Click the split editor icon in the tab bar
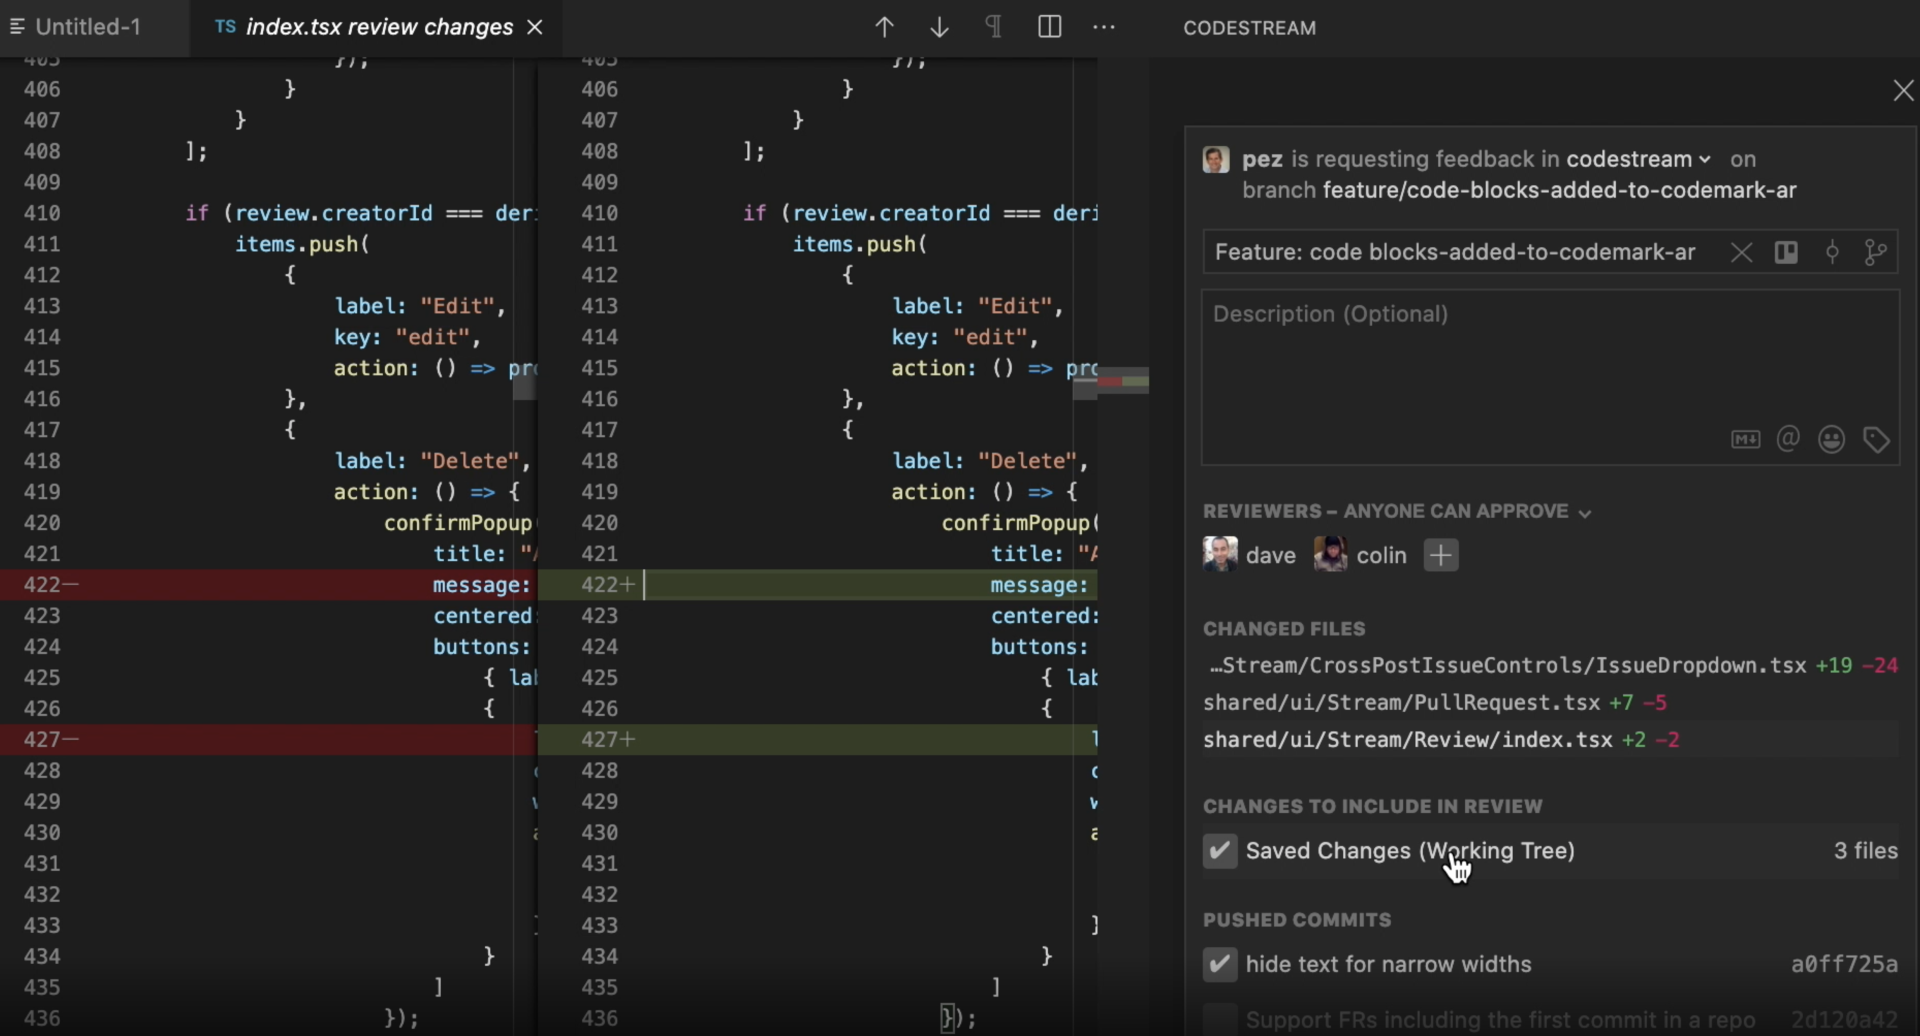 pos(1049,27)
